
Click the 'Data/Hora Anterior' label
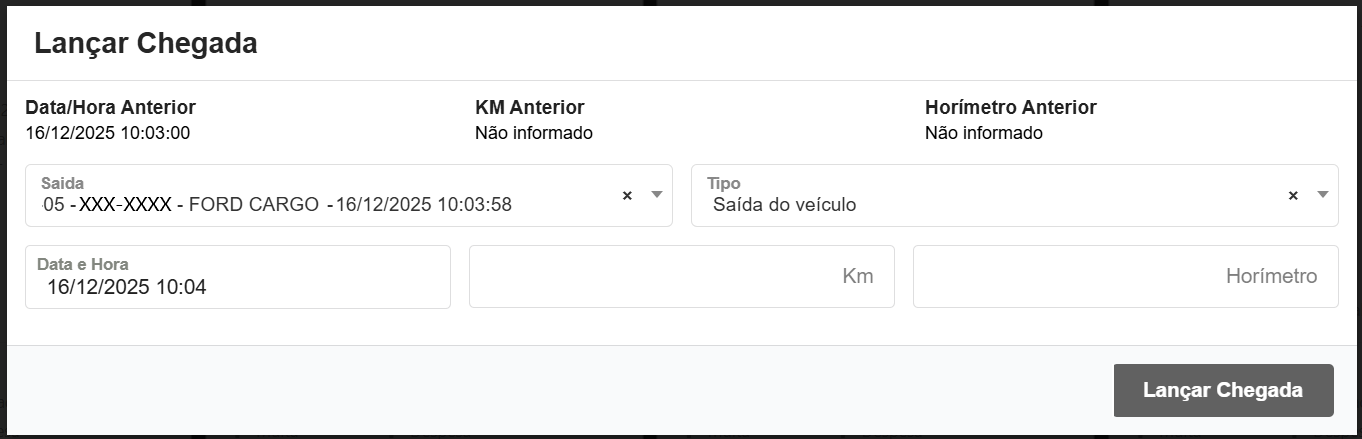coord(110,107)
